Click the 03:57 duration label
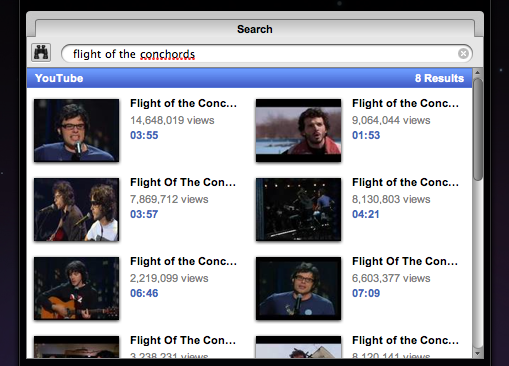Viewport: 509px width, 366px height. point(144,214)
